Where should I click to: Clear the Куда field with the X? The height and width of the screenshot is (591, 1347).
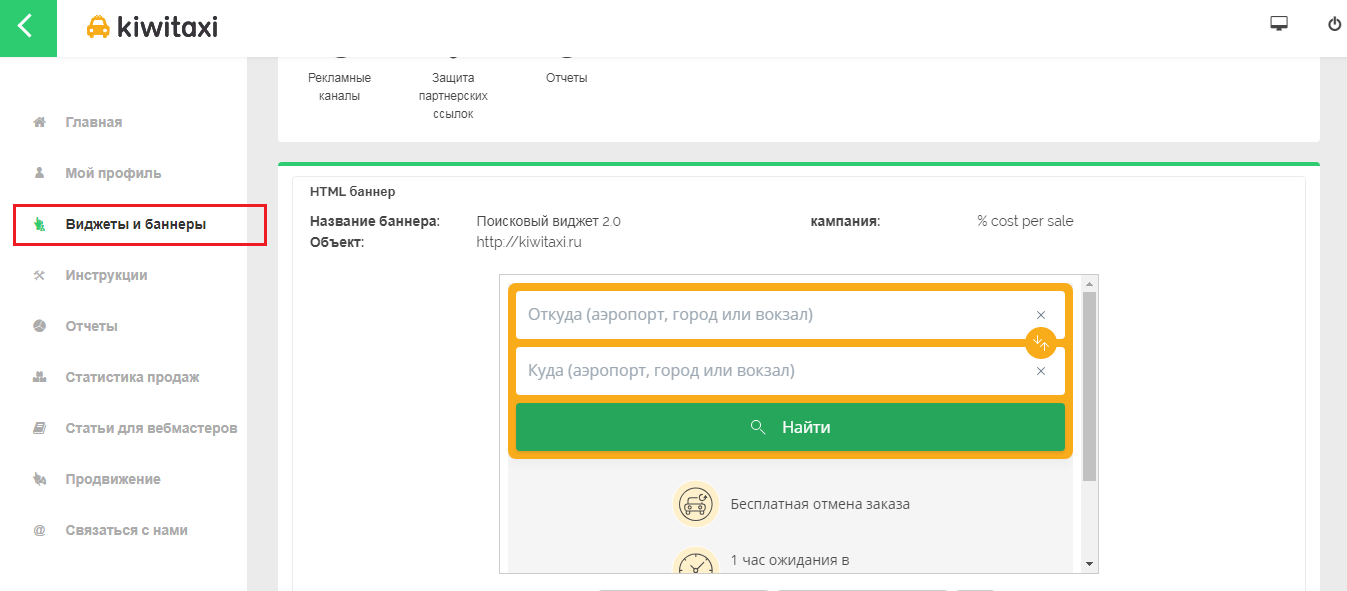coord(1040,370)
